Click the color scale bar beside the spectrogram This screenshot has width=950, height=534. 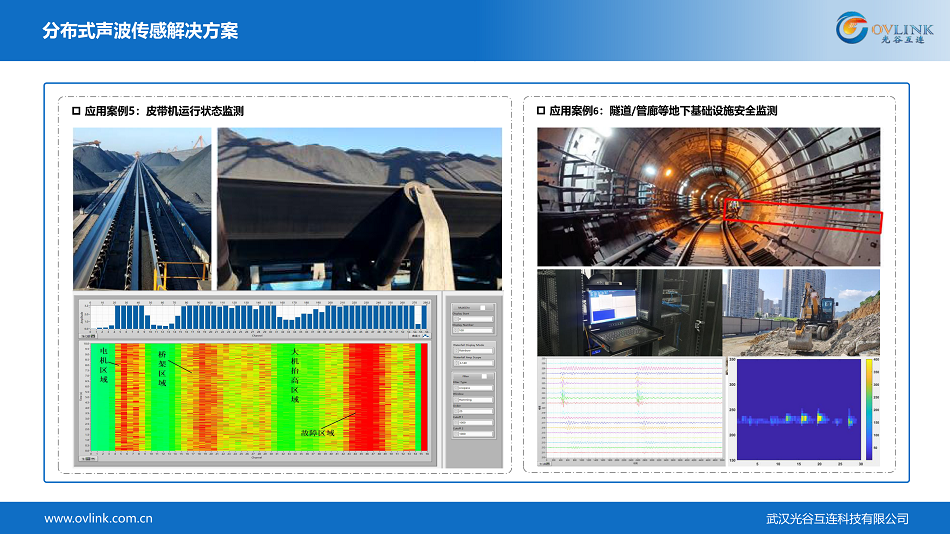[x=867, y=407]
